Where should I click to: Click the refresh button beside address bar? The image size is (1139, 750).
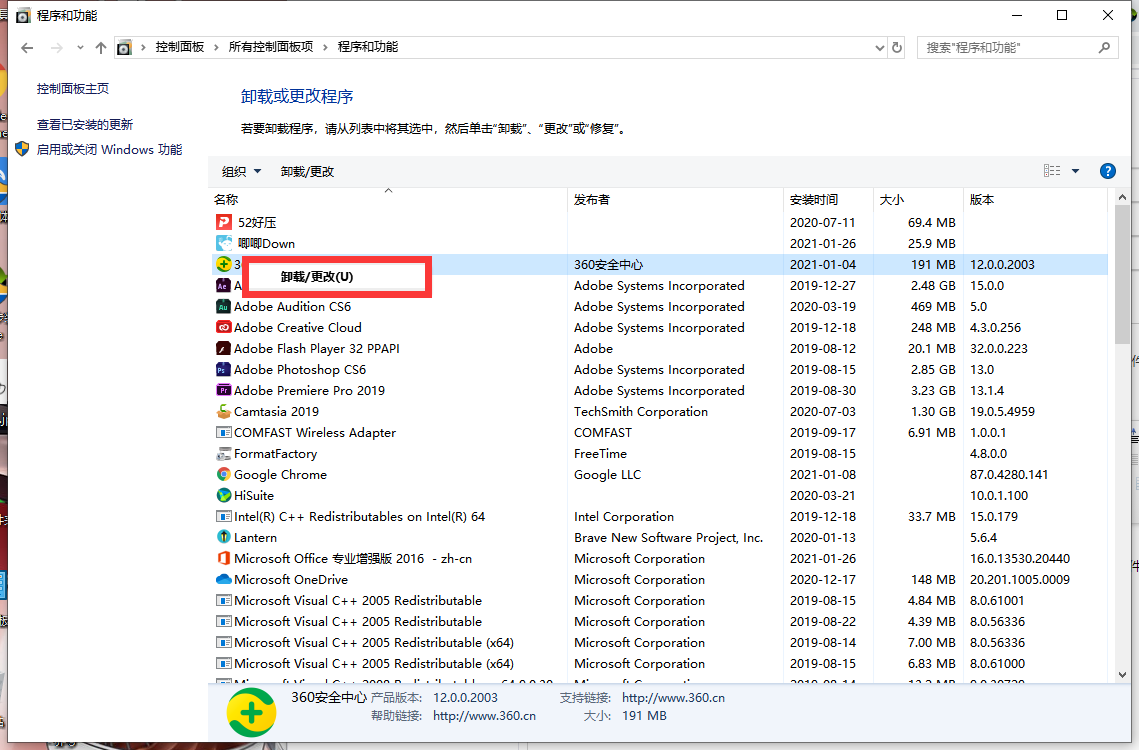point(897,47)
